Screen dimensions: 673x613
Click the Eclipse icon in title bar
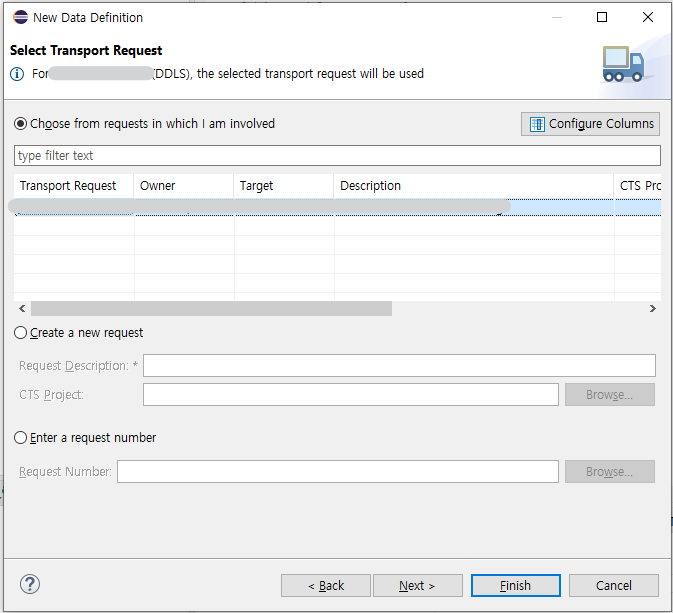pos(19,17)
